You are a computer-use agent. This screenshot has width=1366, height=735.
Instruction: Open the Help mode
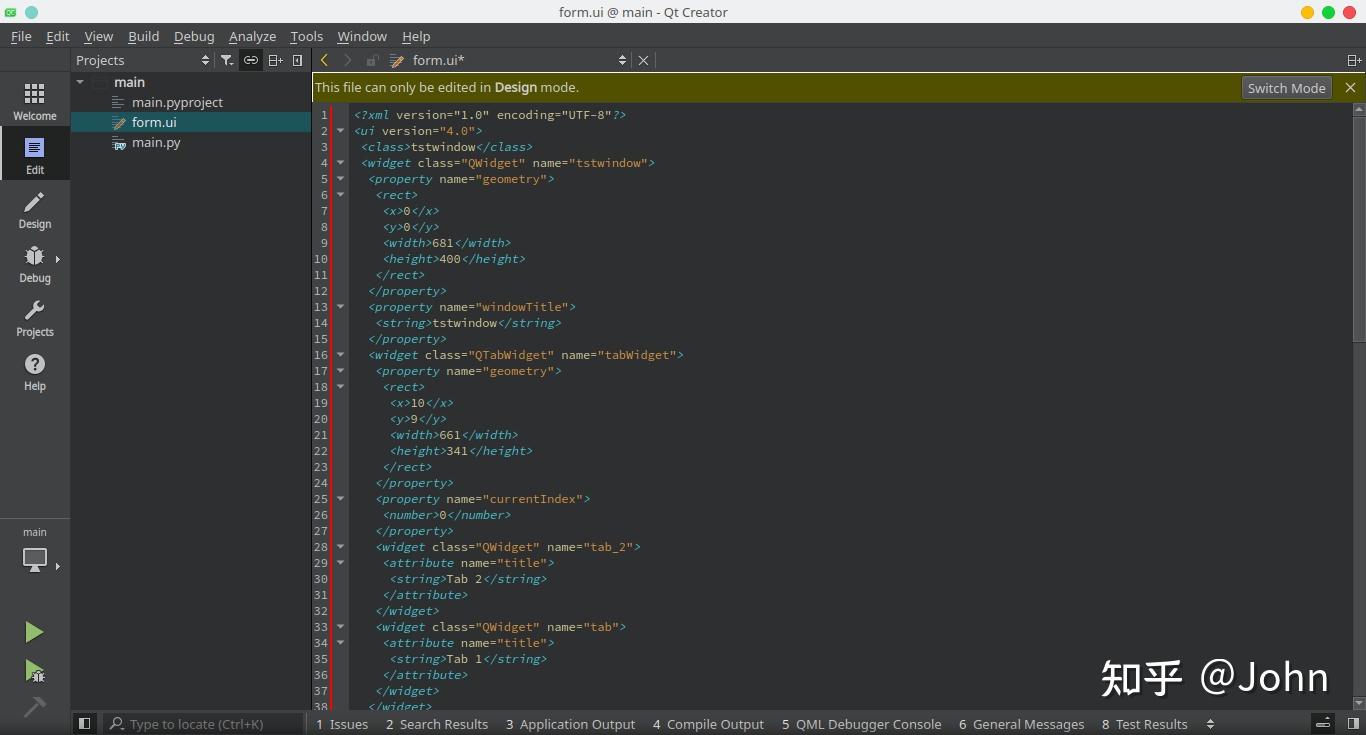point(34,372)
